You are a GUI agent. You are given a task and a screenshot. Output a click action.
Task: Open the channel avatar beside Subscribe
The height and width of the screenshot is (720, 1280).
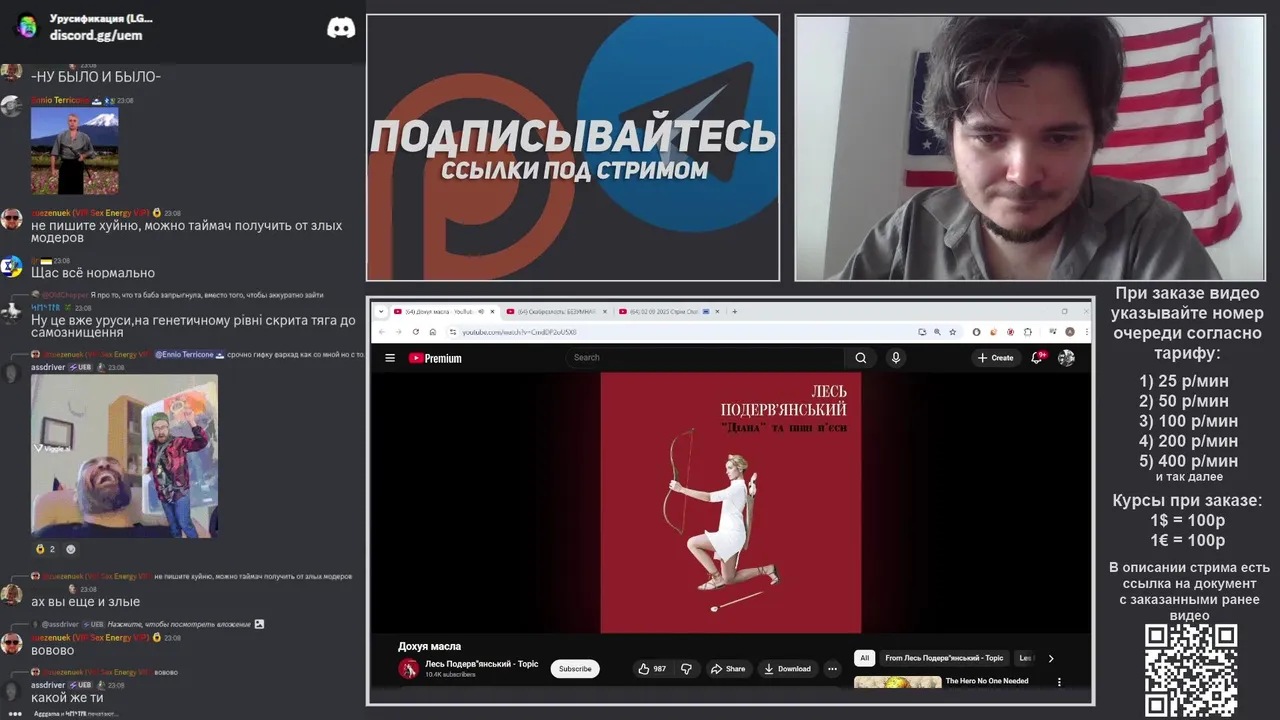(x=408, y=669)
